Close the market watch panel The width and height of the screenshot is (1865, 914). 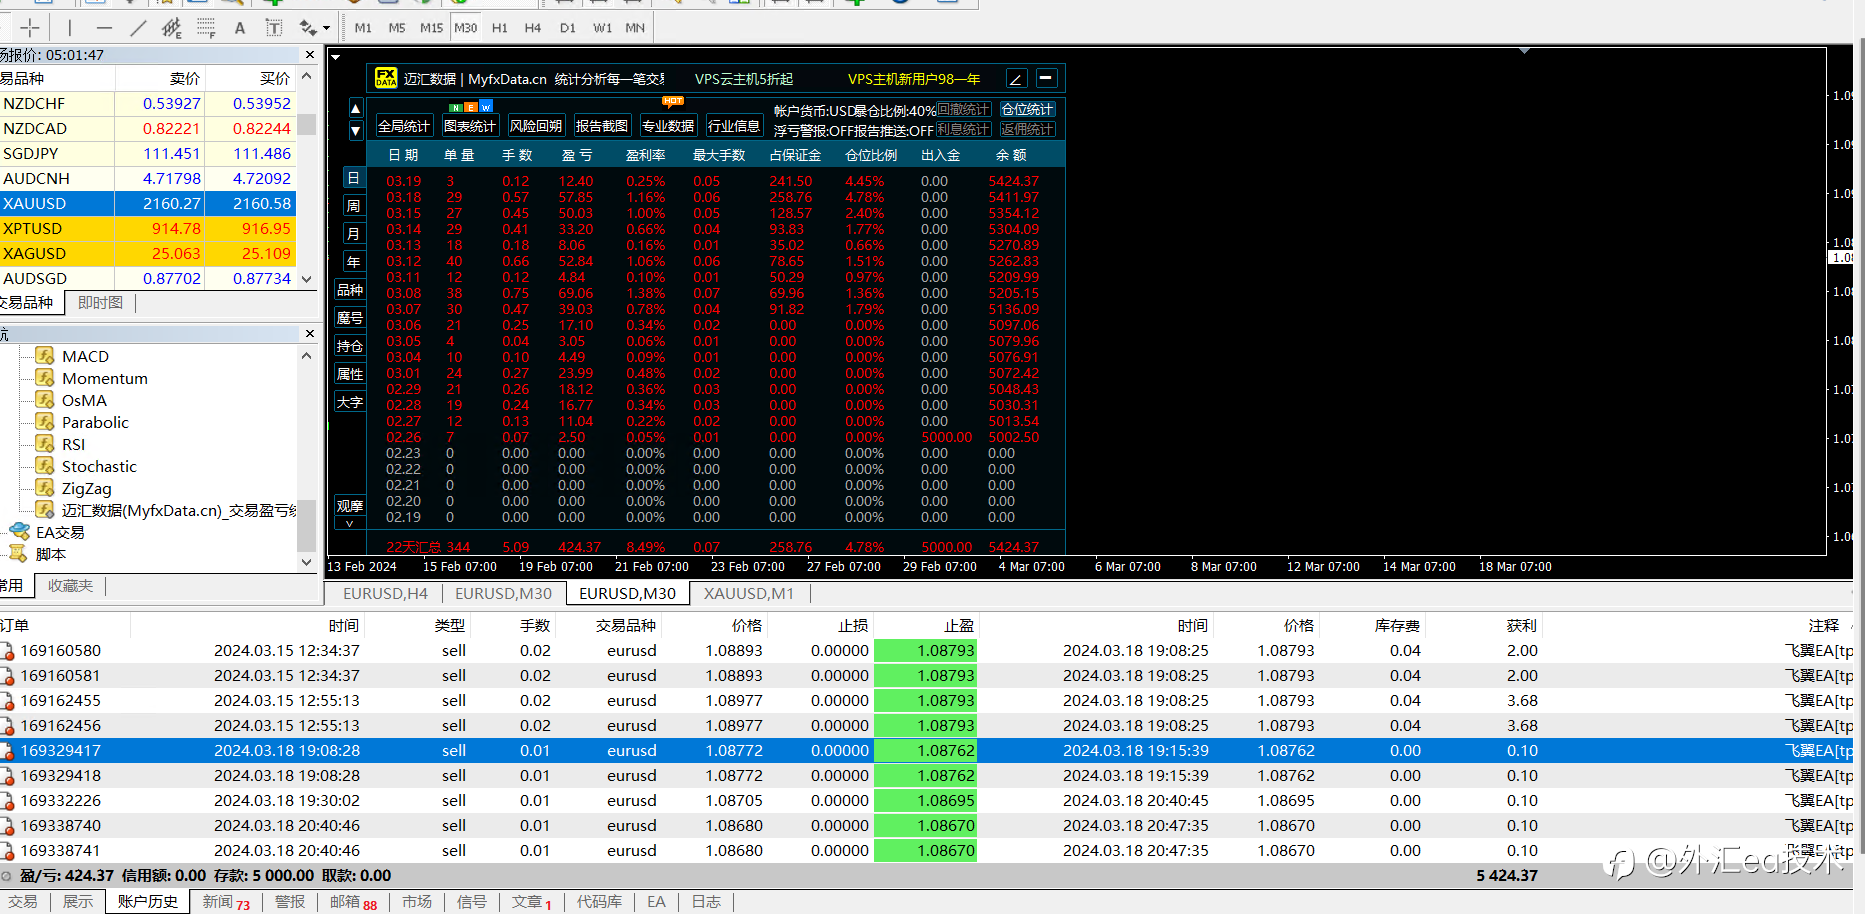pos(309,55)
